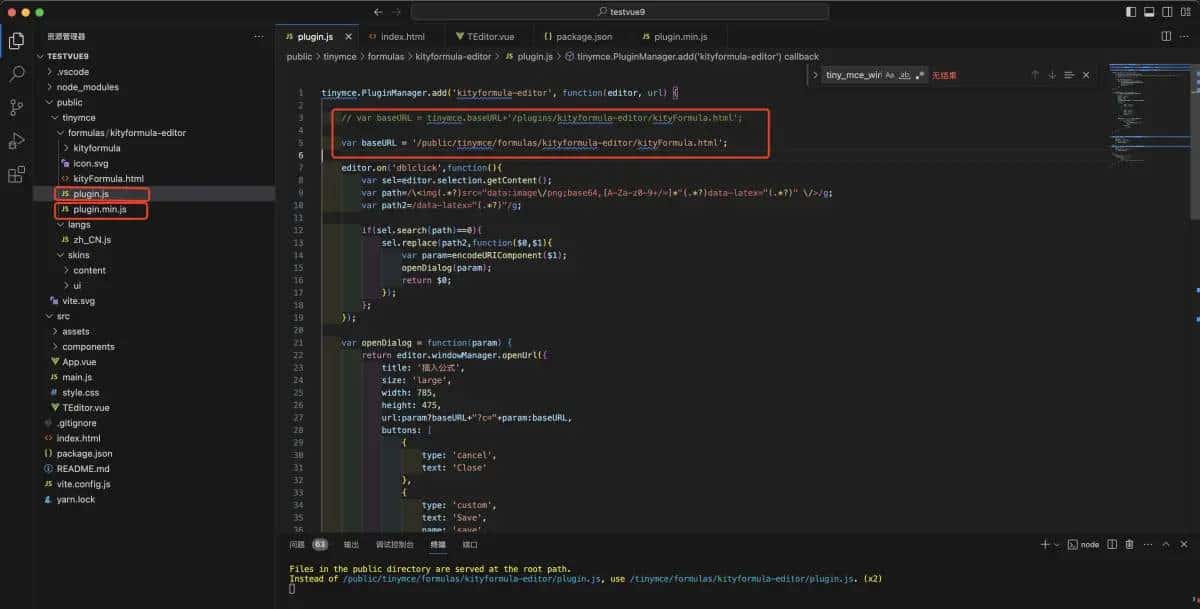Image resolution: width=1200 pixels, height=609 pixels.
Task: Open the Source Control view
Action: (16, 106)
